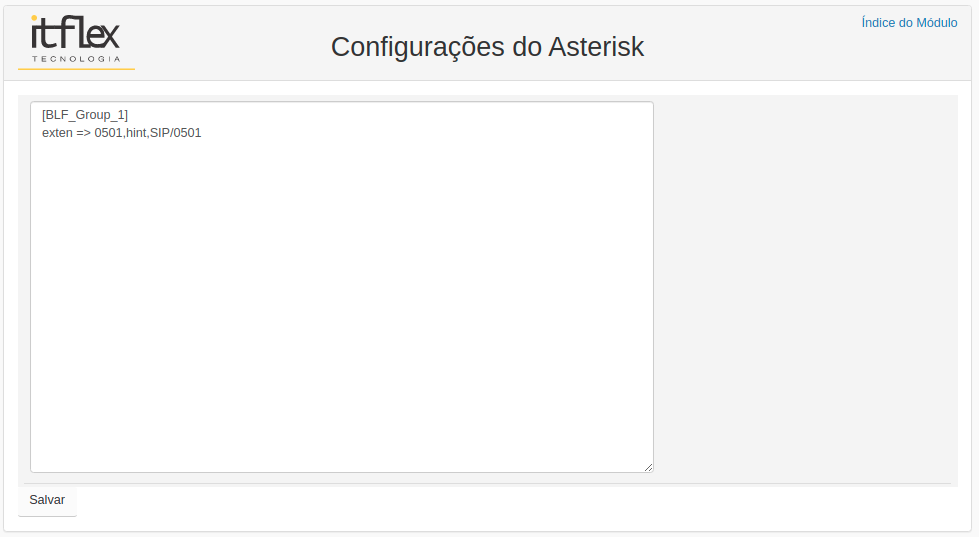Place cursor on the exten => 0501 line

tap(122, 132)
